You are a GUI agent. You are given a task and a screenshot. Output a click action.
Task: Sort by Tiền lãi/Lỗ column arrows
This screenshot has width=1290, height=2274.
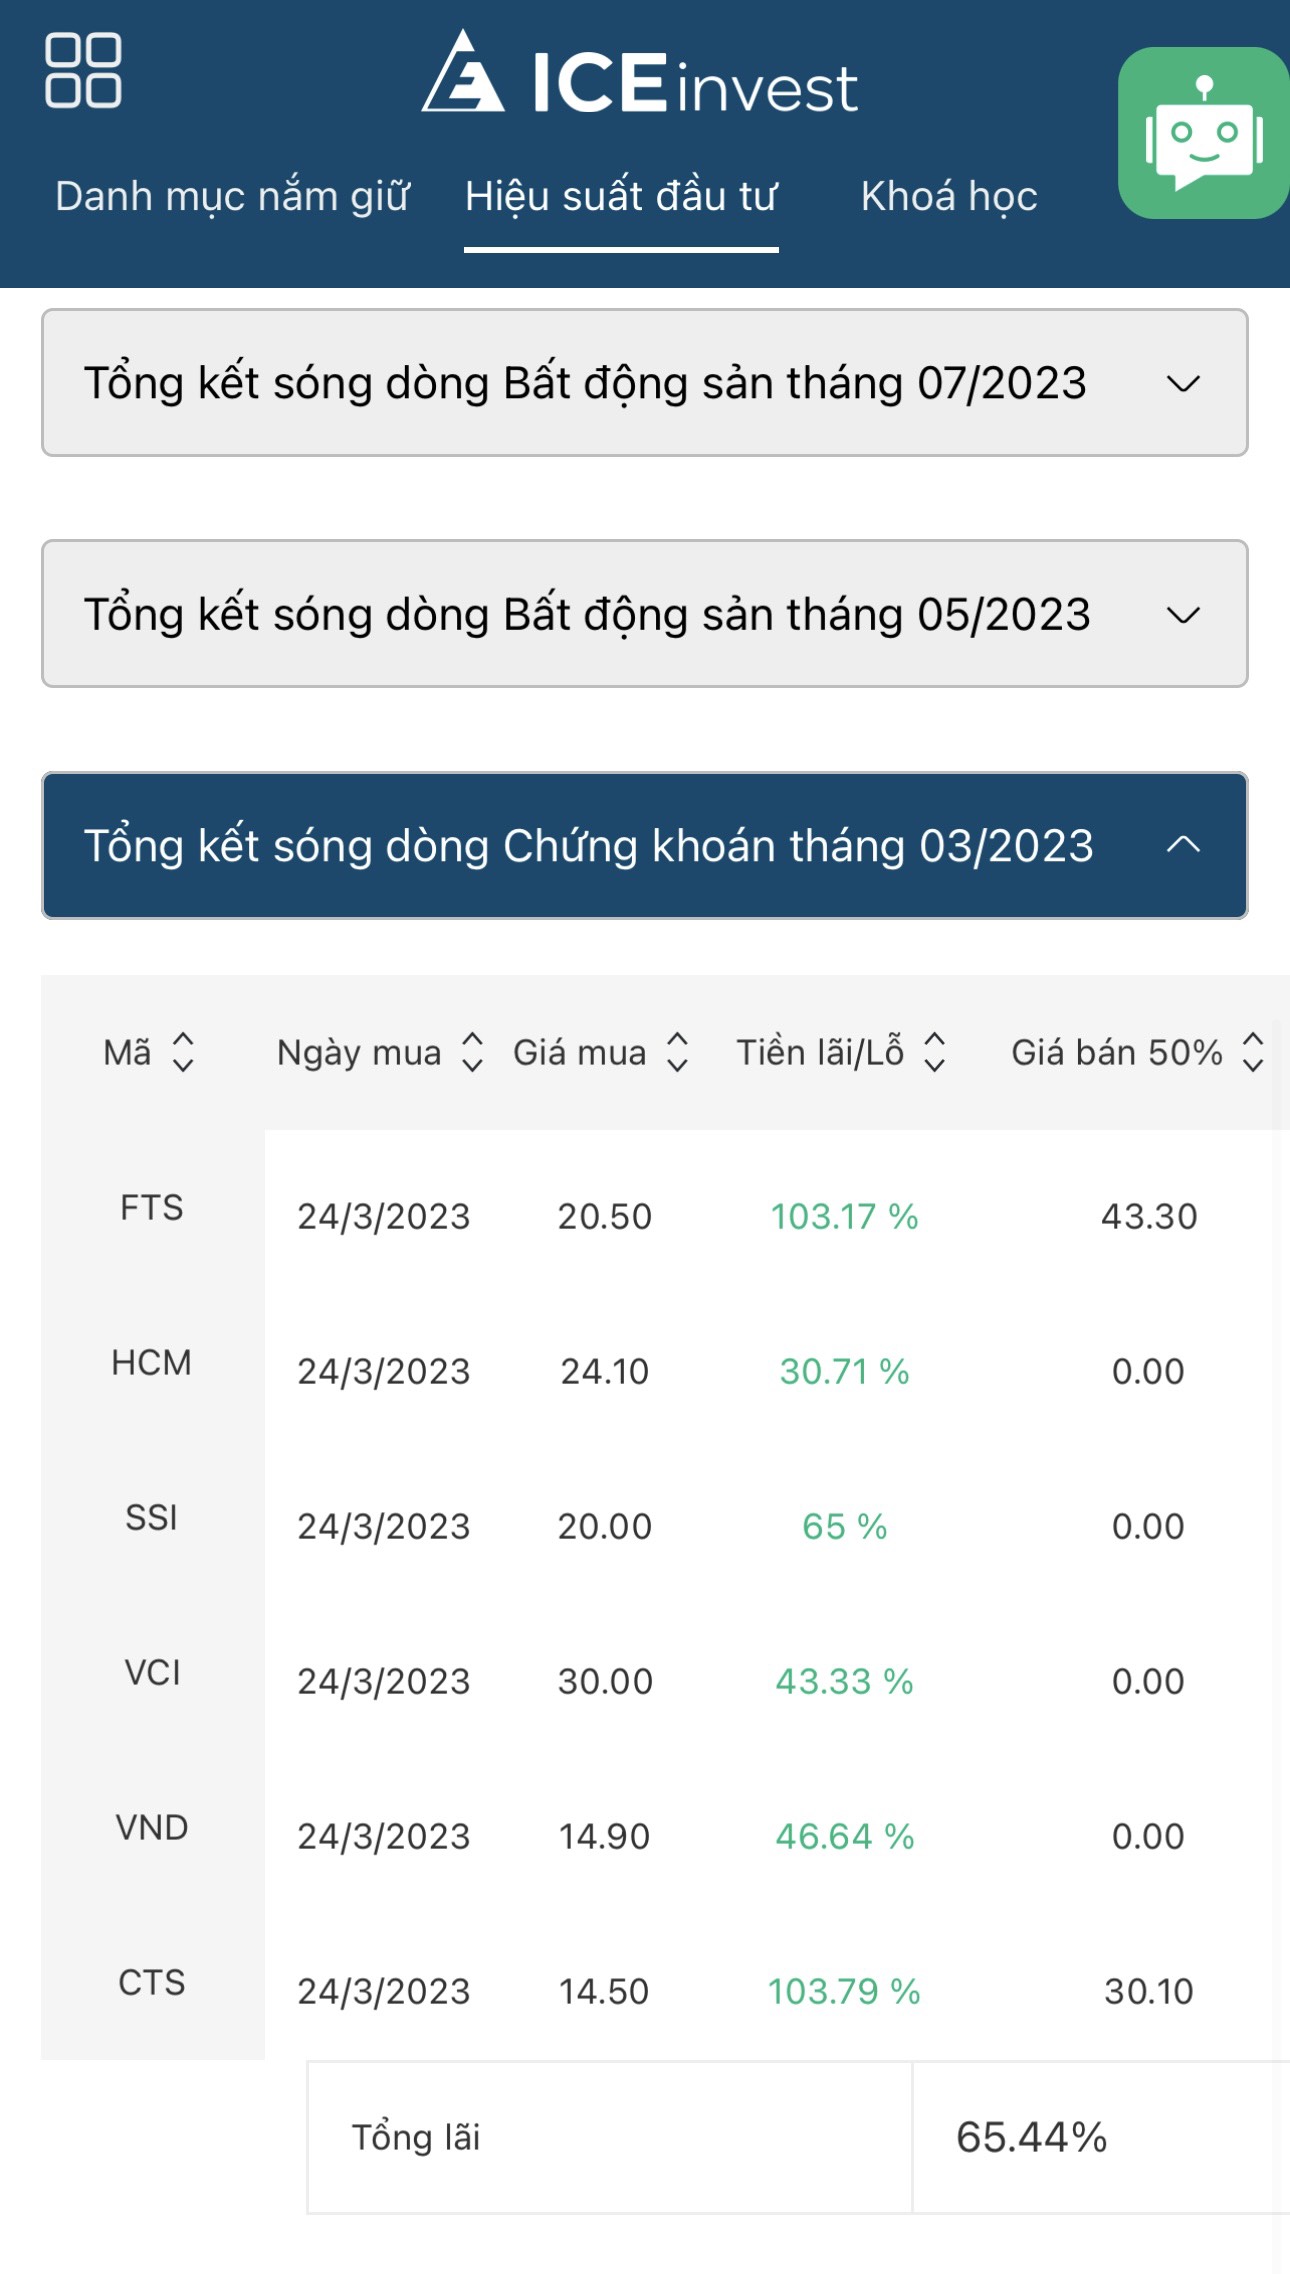[x=934, y=1052]
